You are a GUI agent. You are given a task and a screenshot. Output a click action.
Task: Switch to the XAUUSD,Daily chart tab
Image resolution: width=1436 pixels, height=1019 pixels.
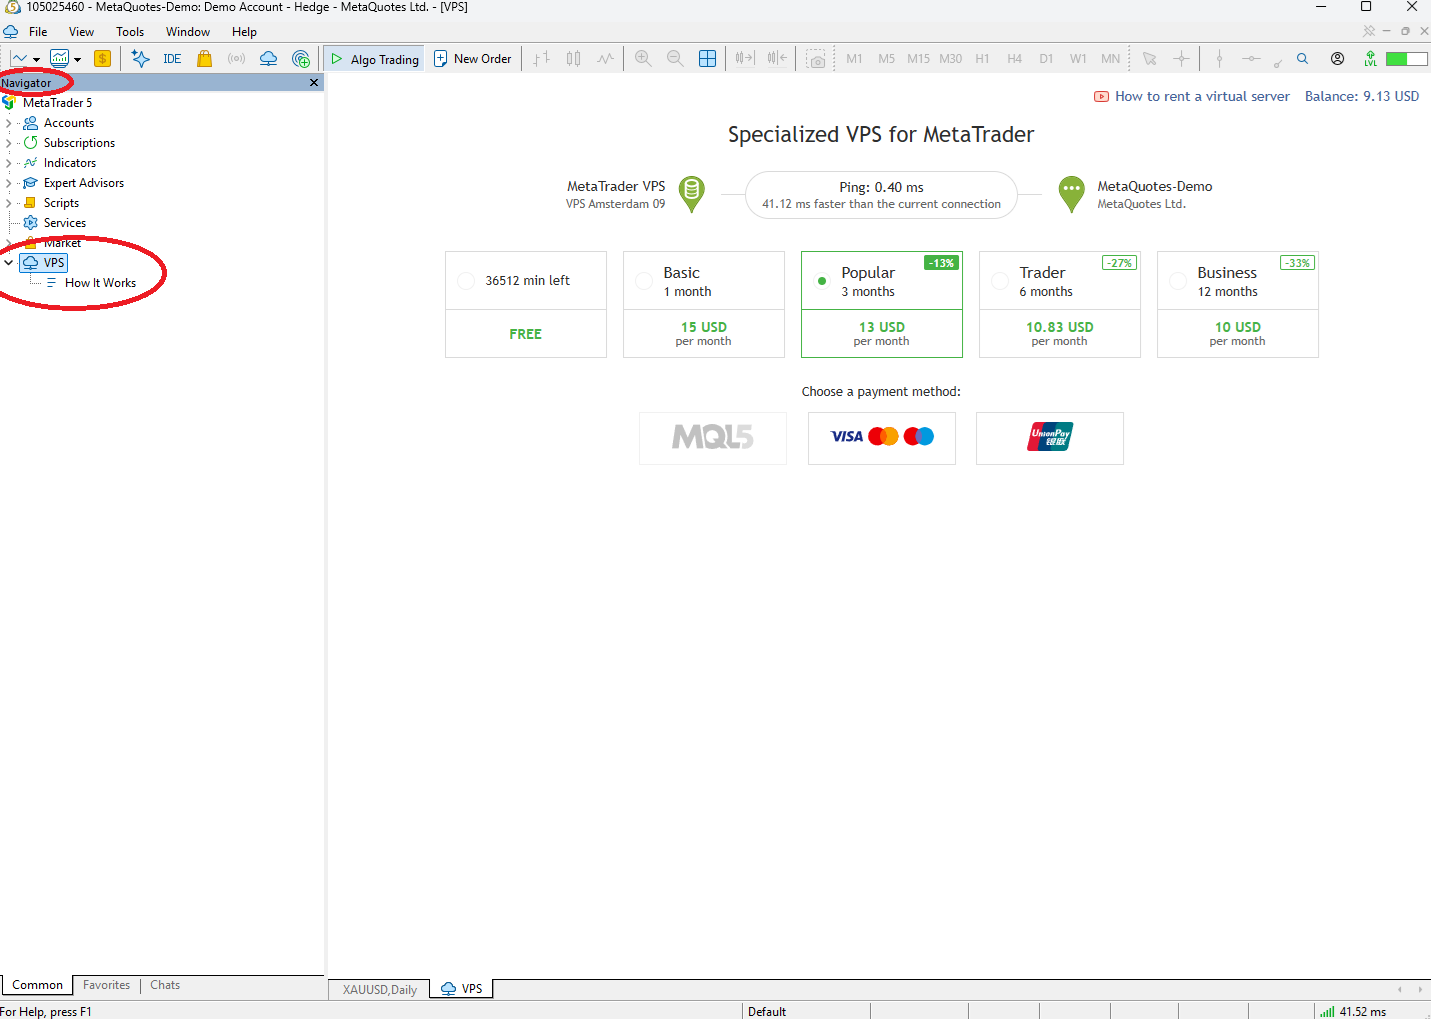click(380, 990)
